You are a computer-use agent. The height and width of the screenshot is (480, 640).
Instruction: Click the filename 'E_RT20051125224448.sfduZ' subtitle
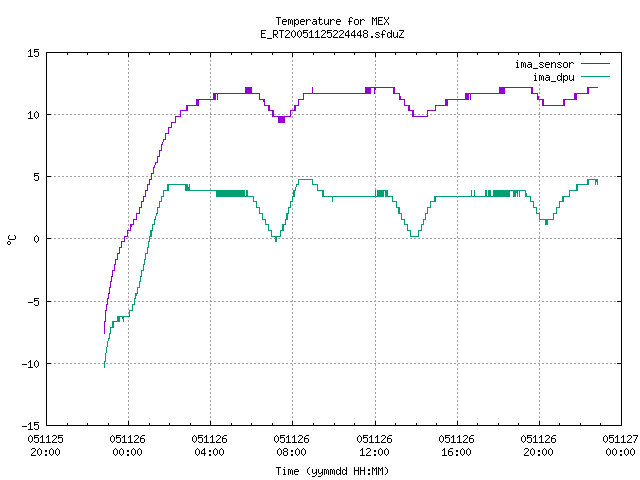332,34
